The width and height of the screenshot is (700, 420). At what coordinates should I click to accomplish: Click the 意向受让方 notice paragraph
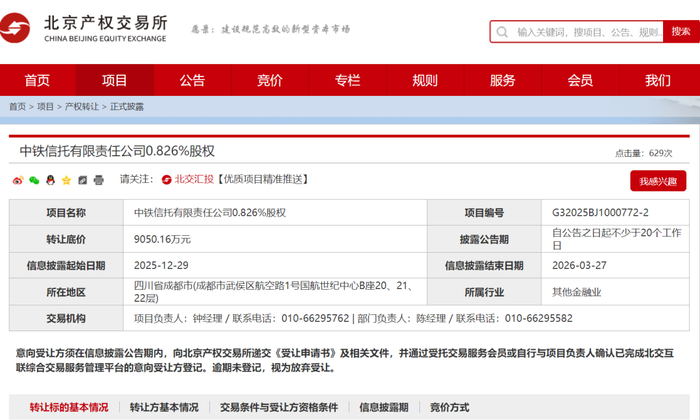tap(345, 361)
